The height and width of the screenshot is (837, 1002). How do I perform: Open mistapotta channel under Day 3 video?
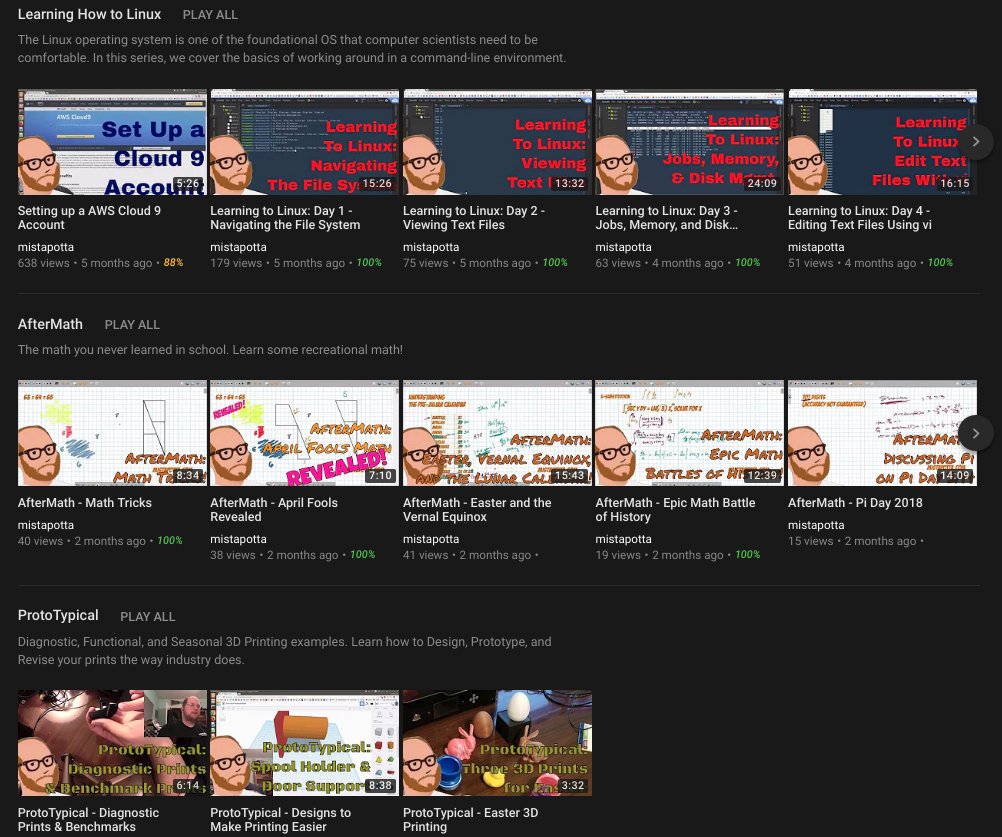[x=623, y=247]
